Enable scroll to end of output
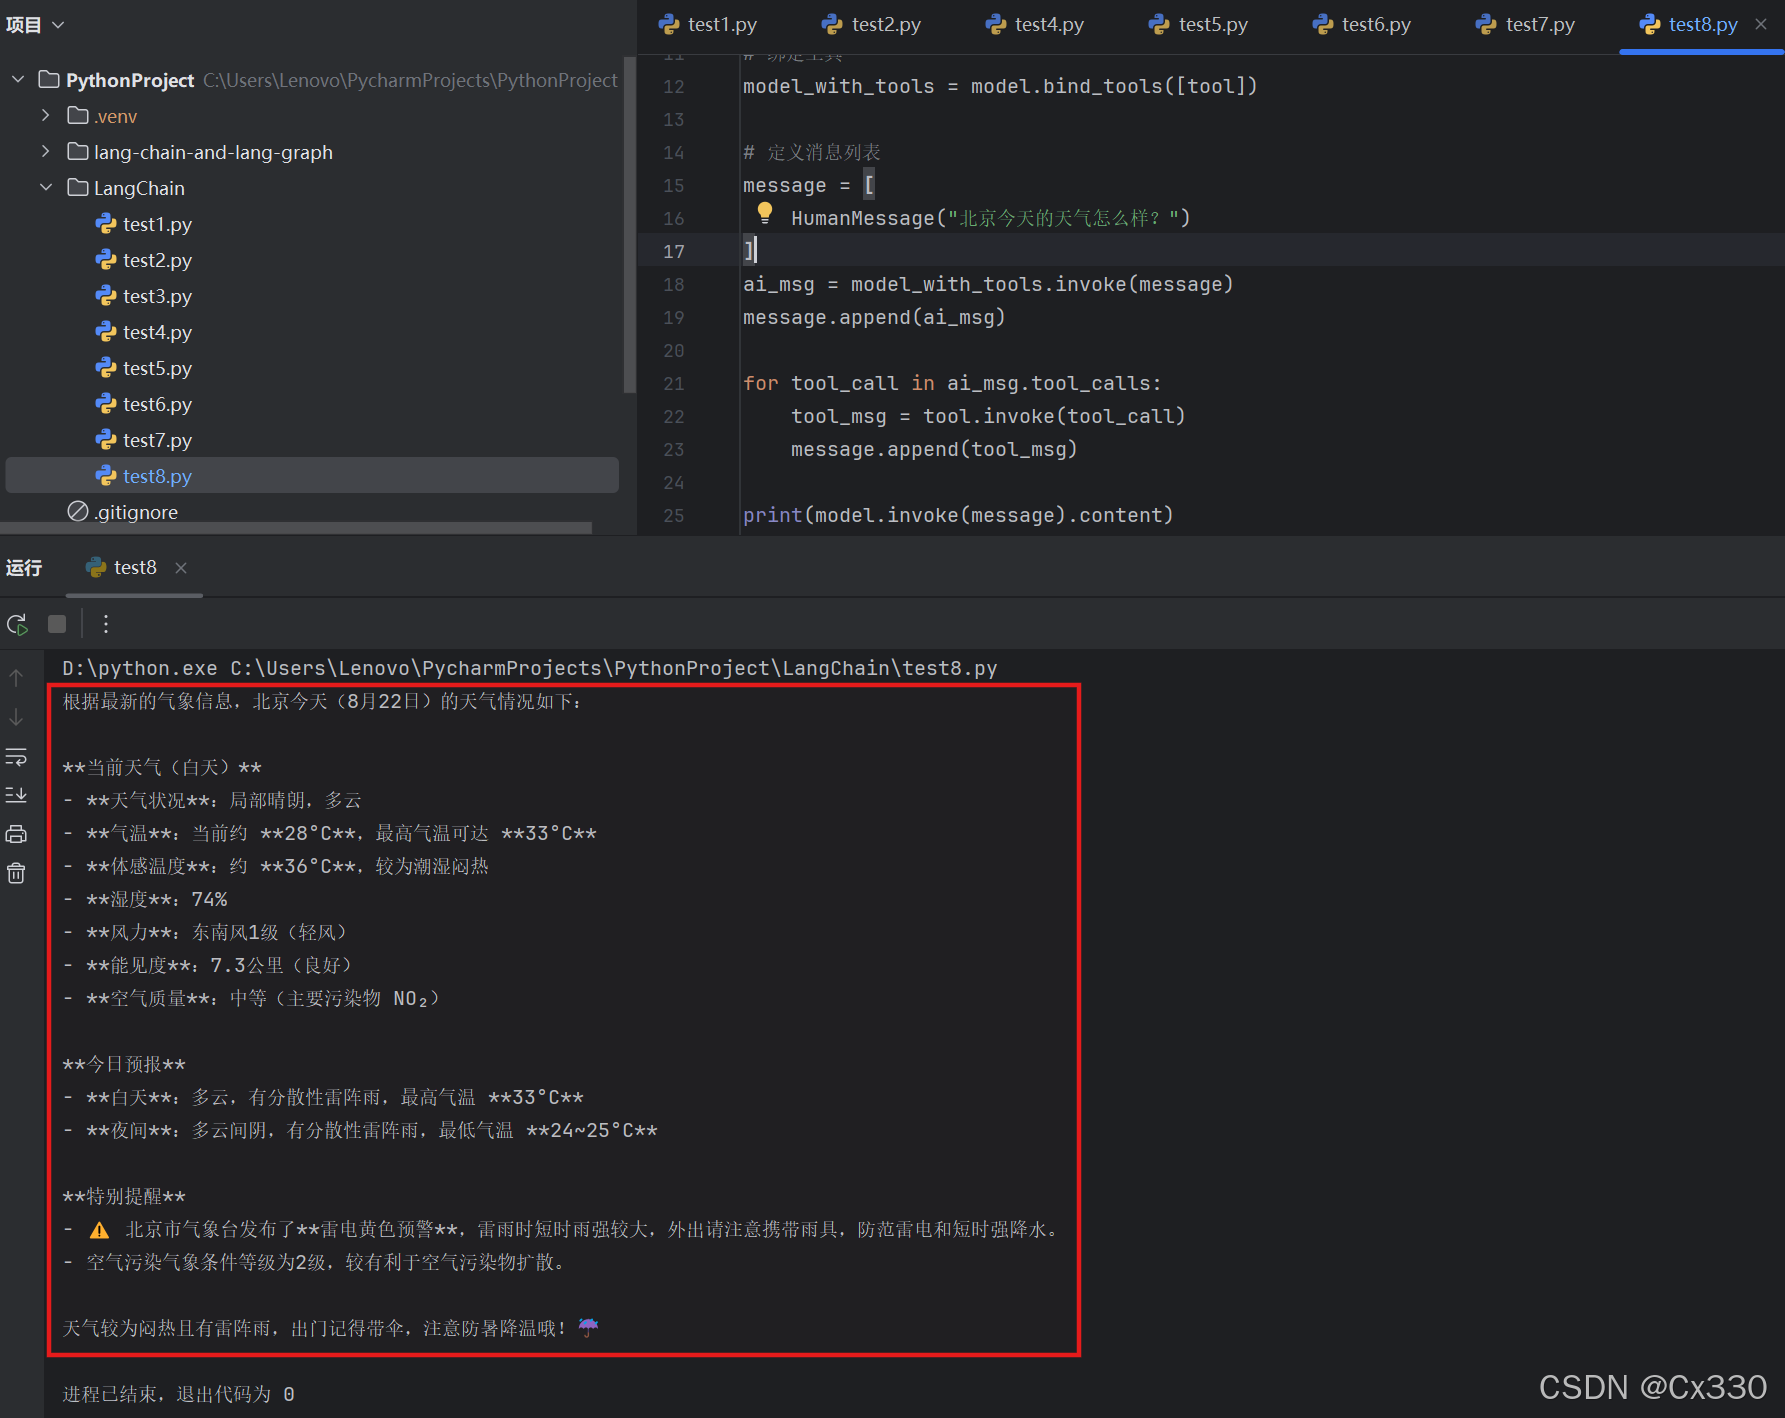The height and width of the screenshot is (1418, 1785). click(16, 795)
